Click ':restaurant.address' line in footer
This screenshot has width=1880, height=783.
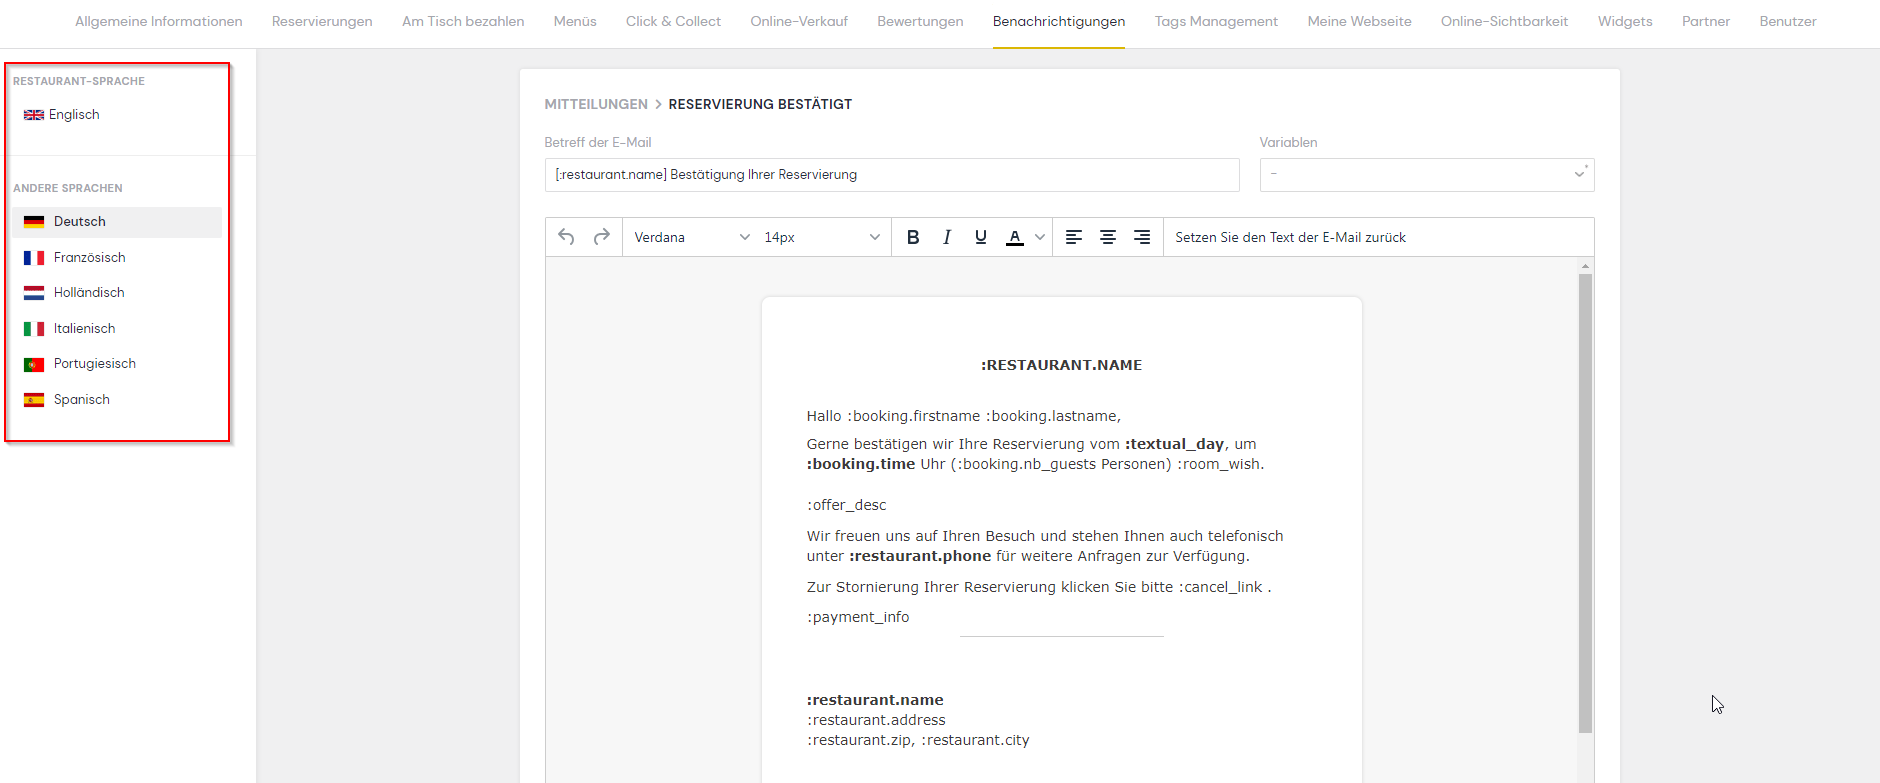click(x=876, y=720)
